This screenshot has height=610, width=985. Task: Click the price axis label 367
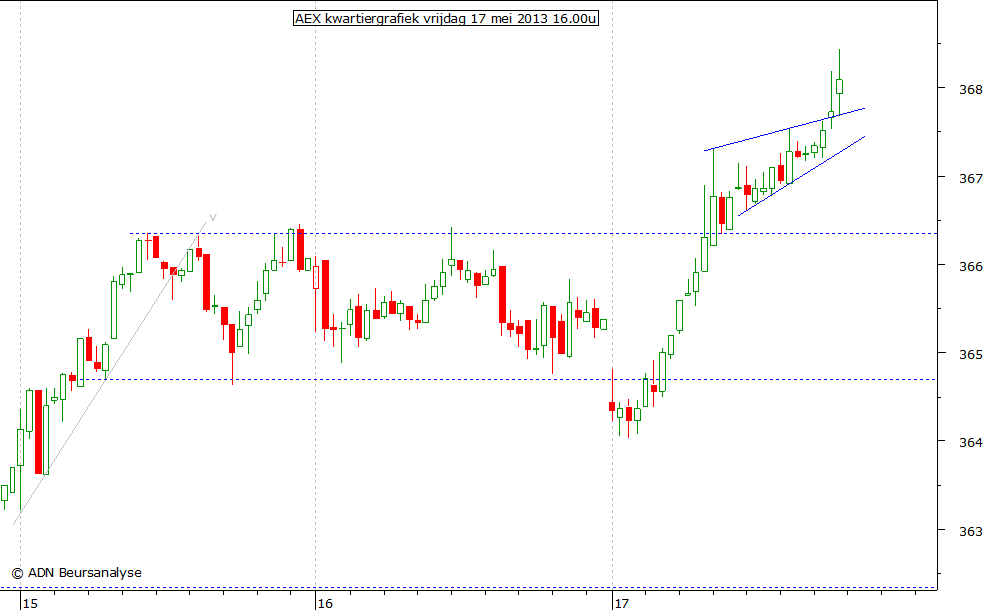971,178
